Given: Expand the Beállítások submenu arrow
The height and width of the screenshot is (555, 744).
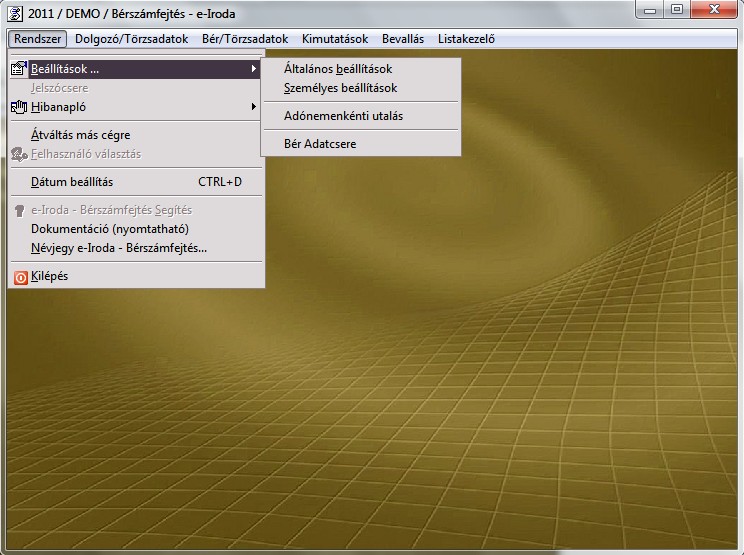Looking at the screenshot, I should point(254,69).
